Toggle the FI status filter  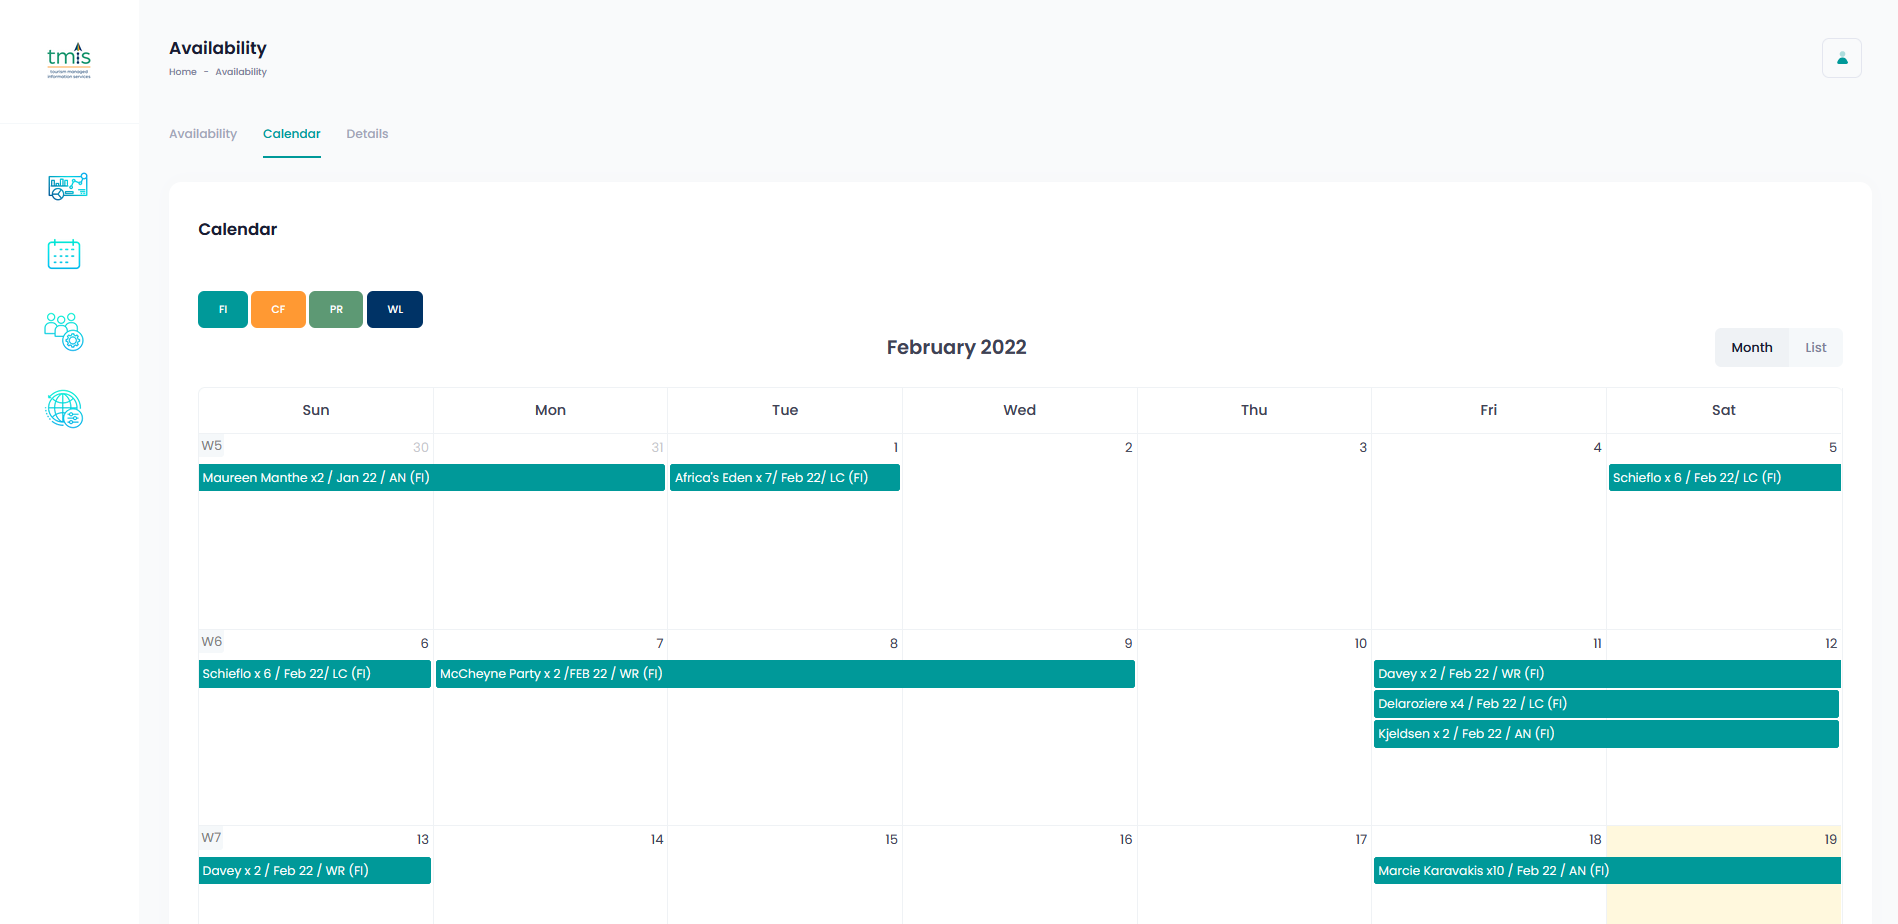pyautogui.click(x=222, y=310)
